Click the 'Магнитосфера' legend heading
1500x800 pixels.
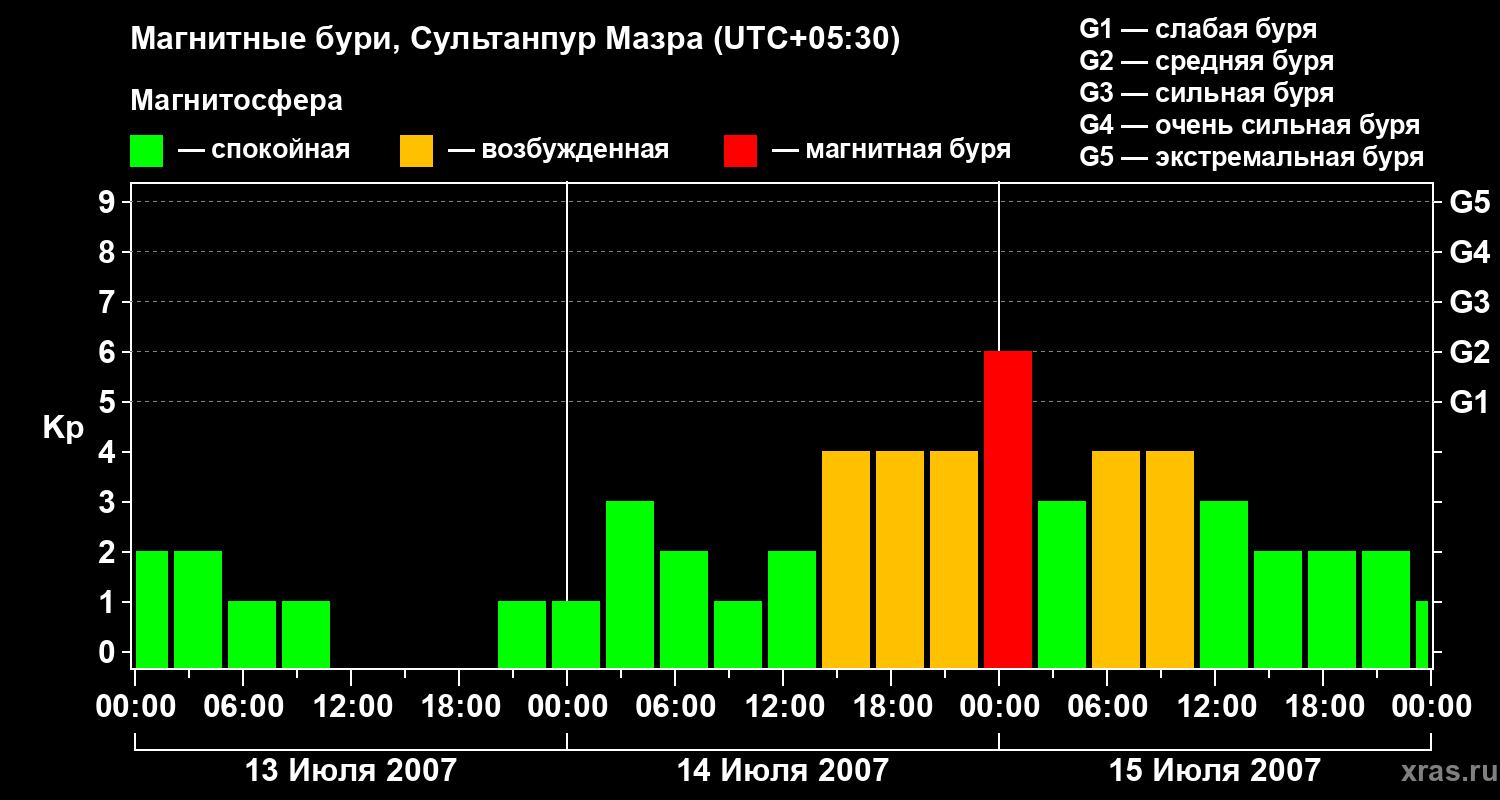tap(237, 101)
